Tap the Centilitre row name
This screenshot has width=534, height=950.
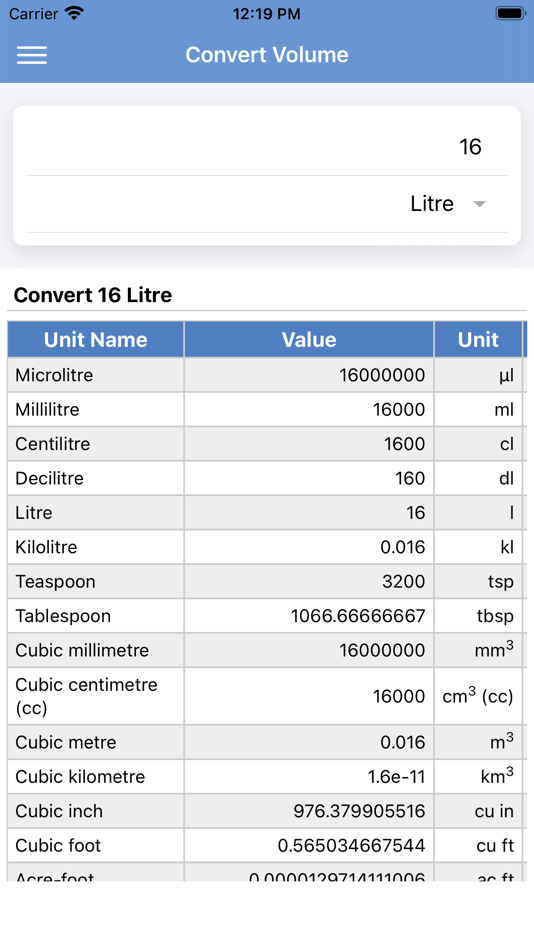pyautogui.click(x=53, y=444)
